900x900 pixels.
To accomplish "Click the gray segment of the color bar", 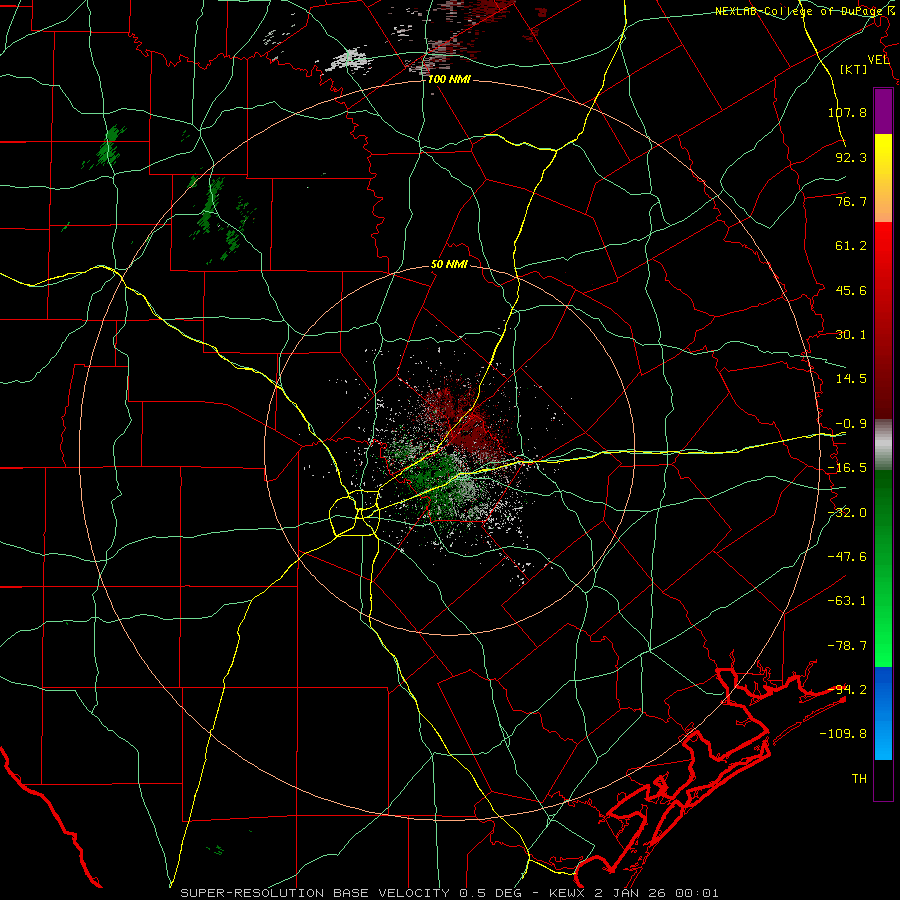I will click(883, 445).
